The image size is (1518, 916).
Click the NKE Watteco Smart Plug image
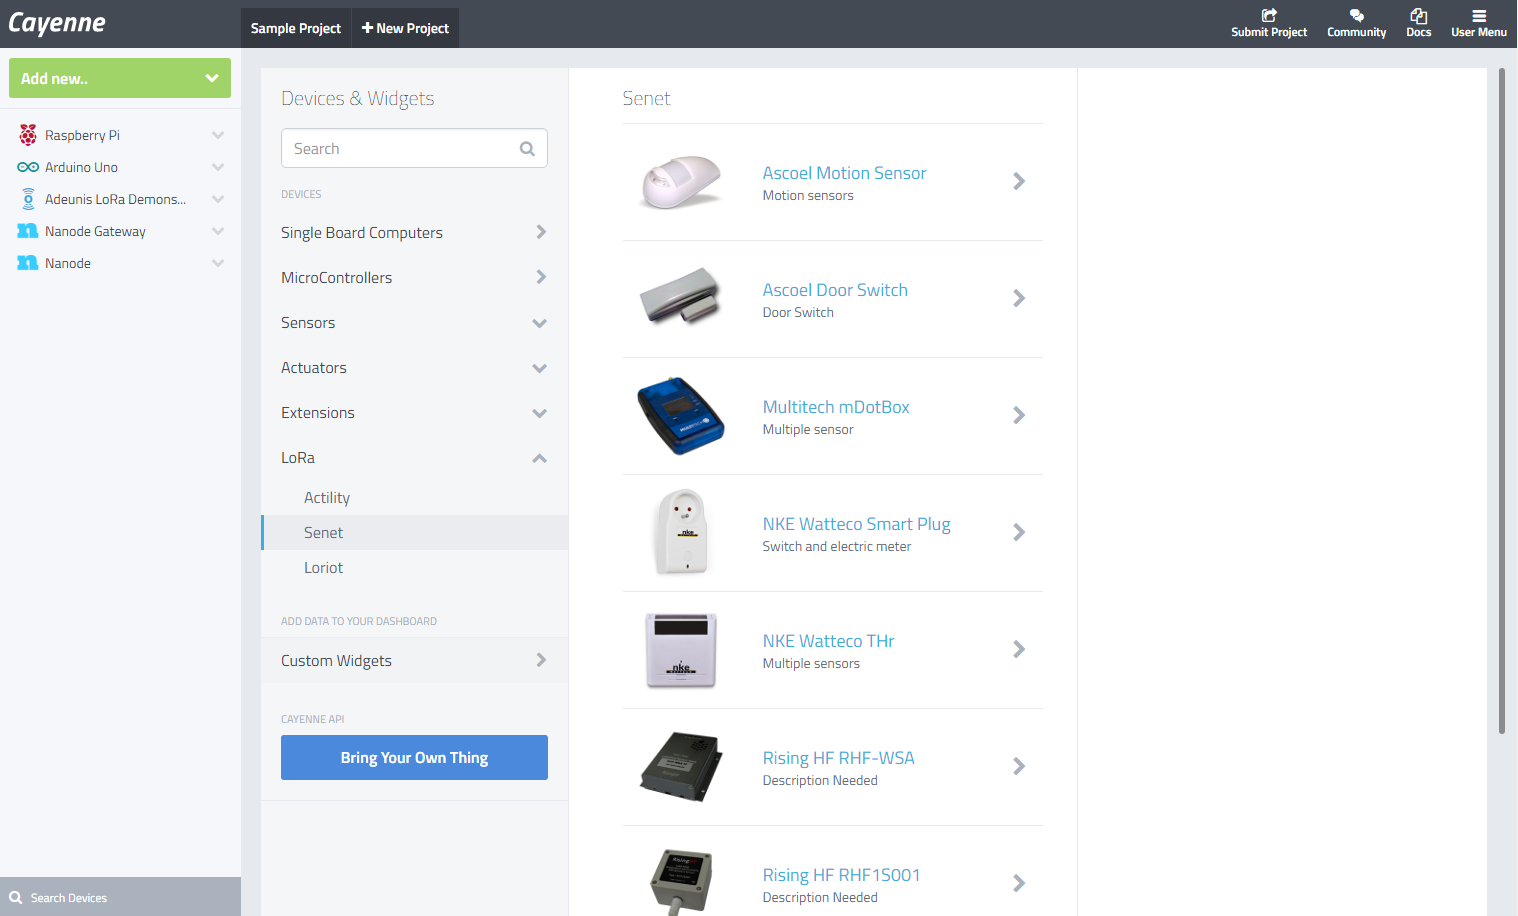click(681, 532)
